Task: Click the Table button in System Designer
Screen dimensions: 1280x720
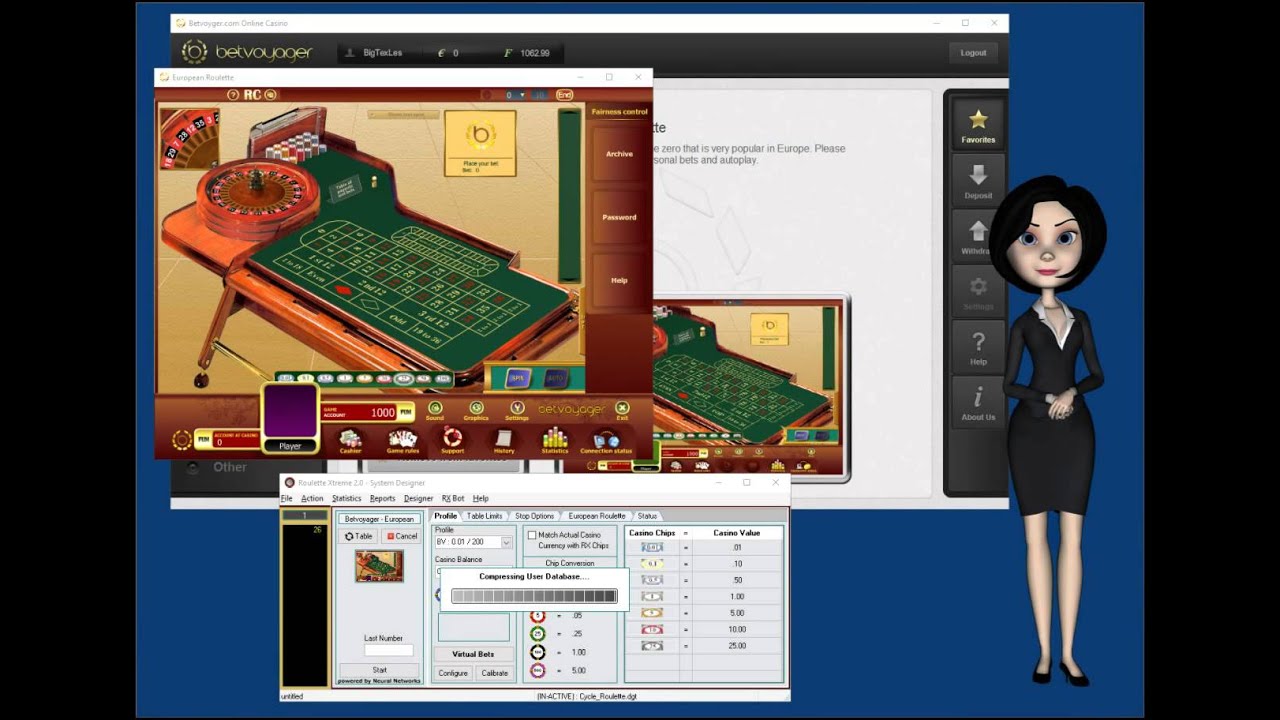Action: pos(359,536)
